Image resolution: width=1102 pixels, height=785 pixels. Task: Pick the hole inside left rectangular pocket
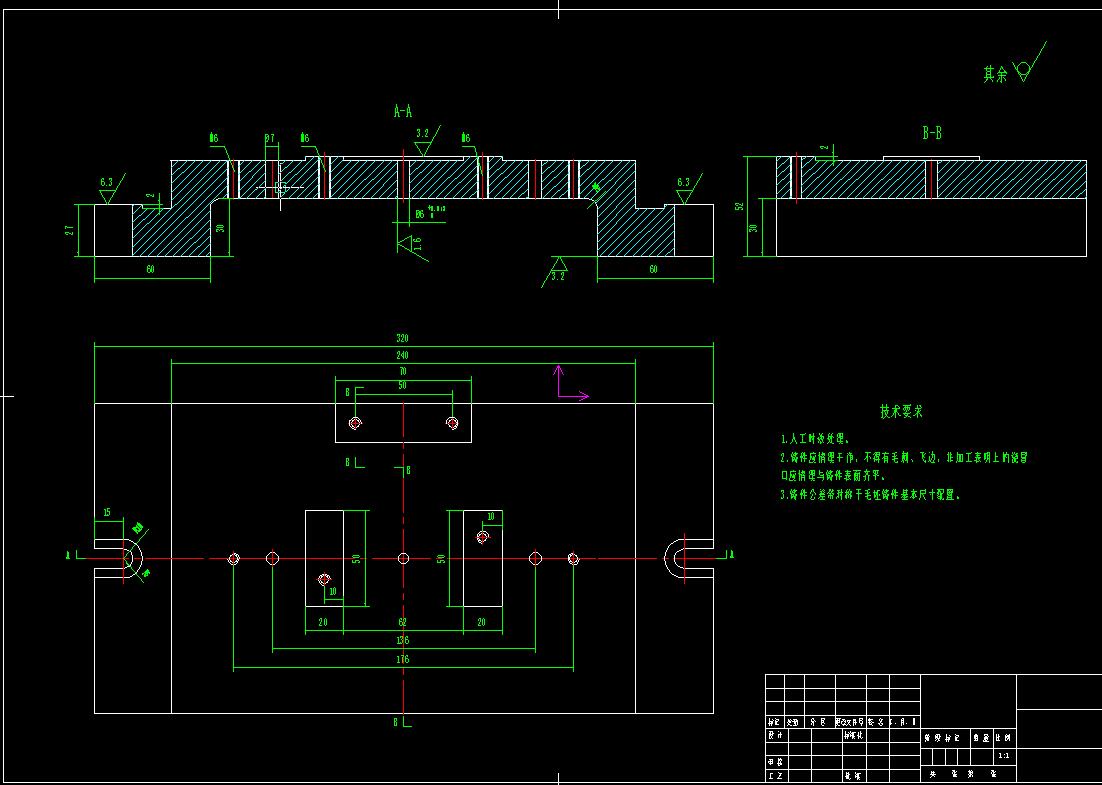tap(324, 580)
